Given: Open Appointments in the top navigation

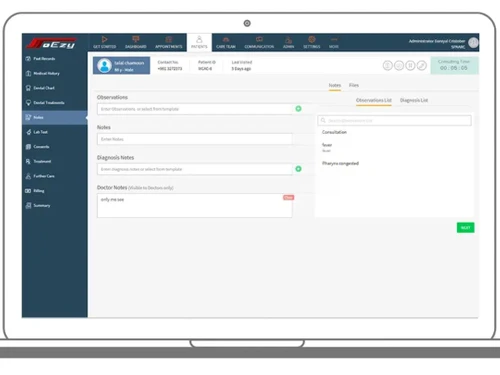Looking at the screenshot, I should pyautogui.click(x=168, y=43).
